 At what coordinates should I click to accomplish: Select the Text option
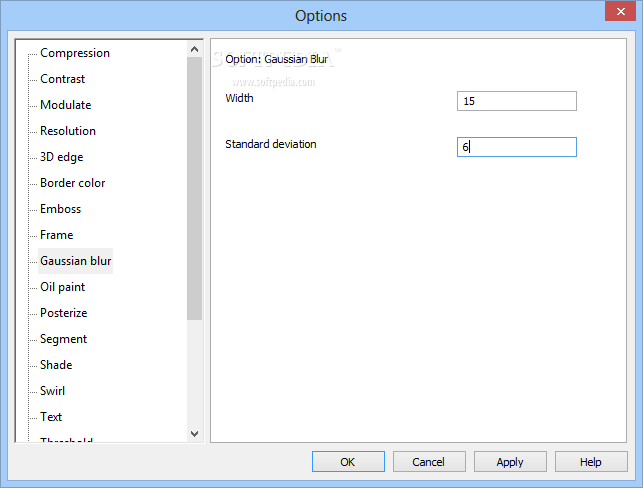[51, 417]
